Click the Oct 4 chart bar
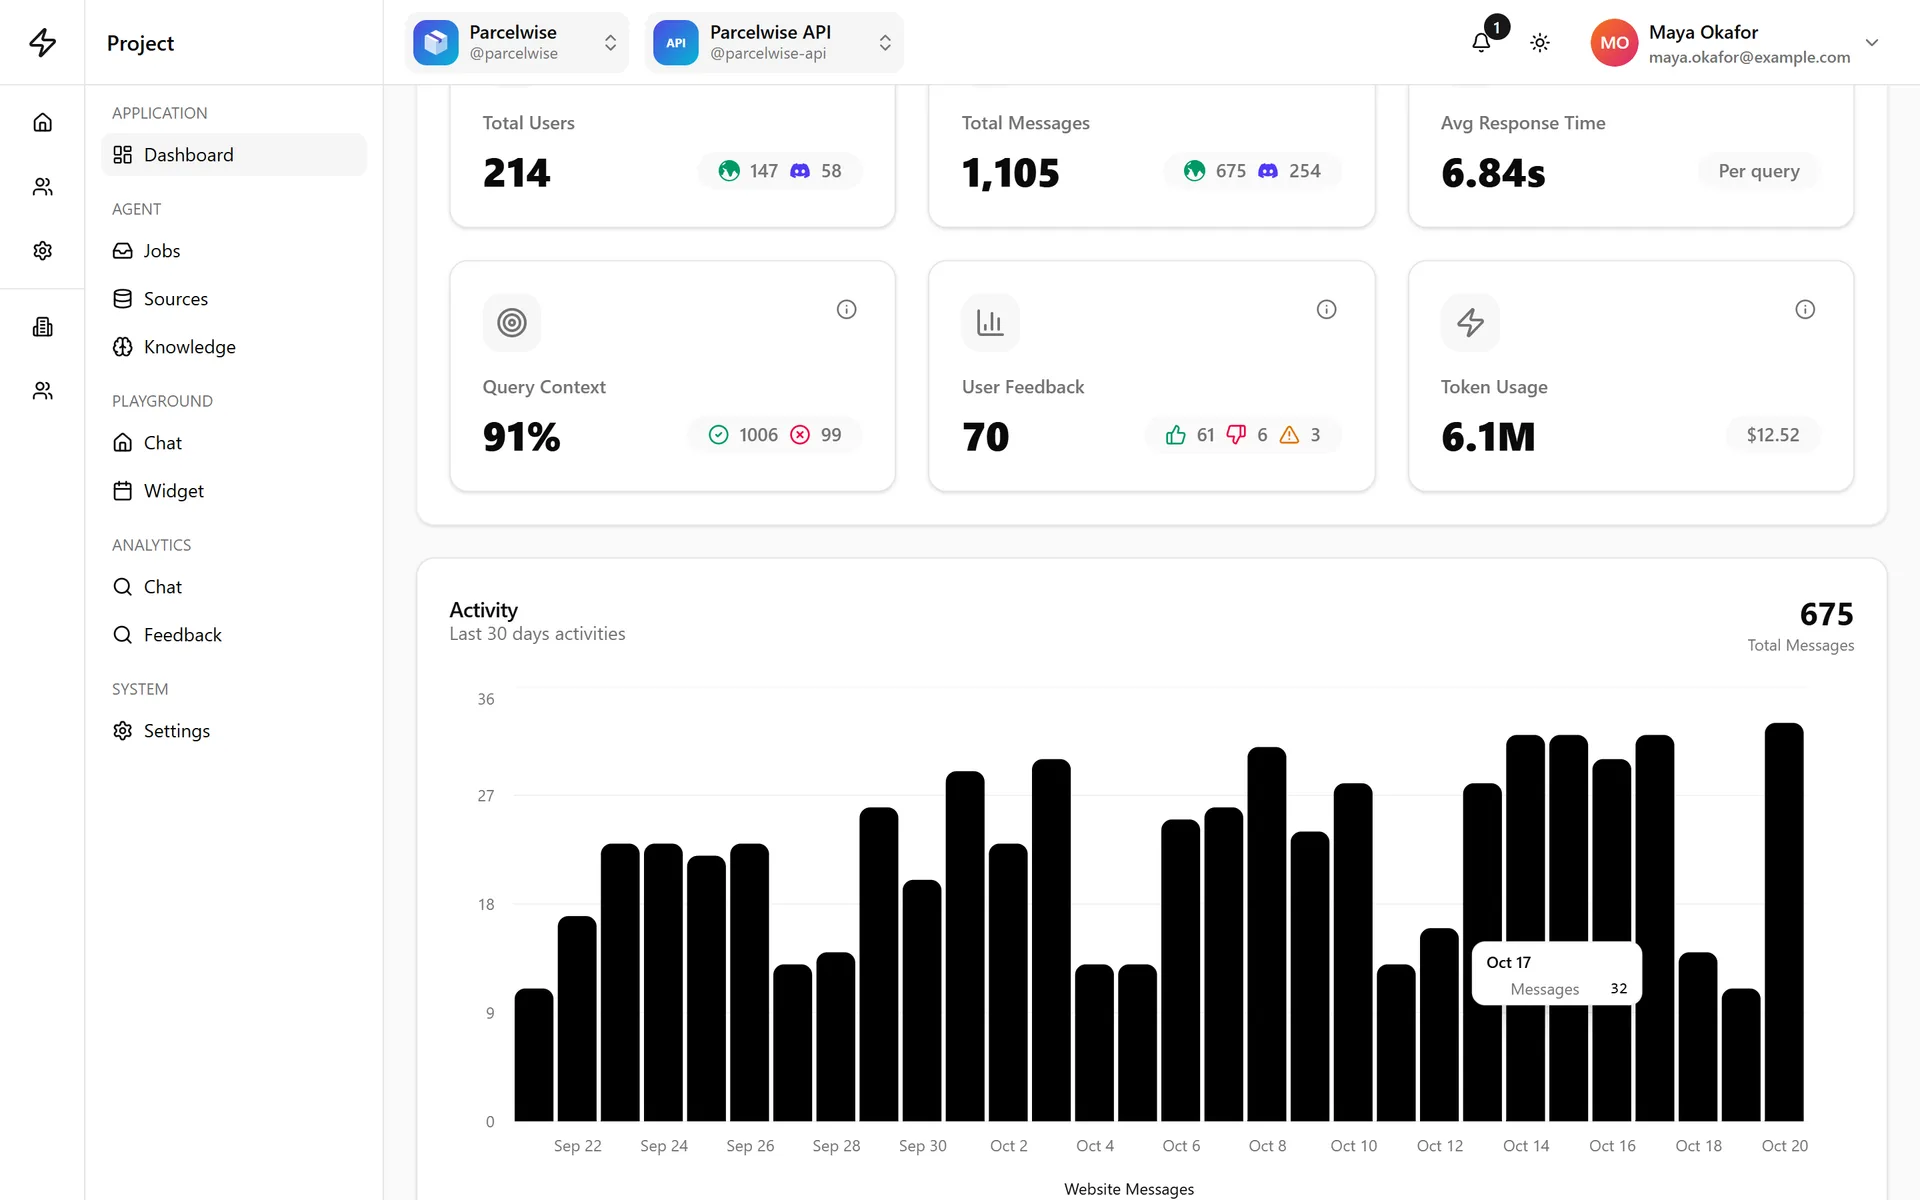Image resolution: width=1920 pixels, height=1200 pixels. tap(1094, 1043)
